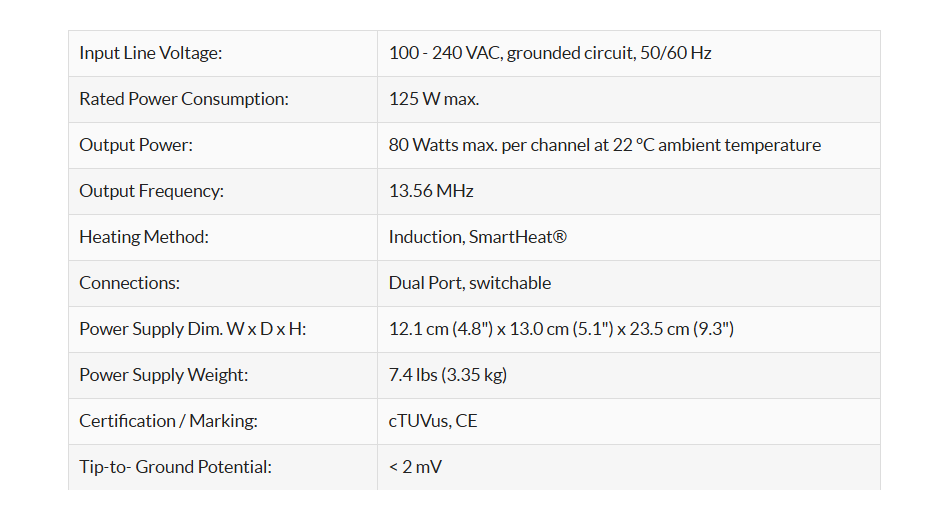
Task: Click the "Tip-to- Ground Potential:" label
Action: [x=175, y=467]
